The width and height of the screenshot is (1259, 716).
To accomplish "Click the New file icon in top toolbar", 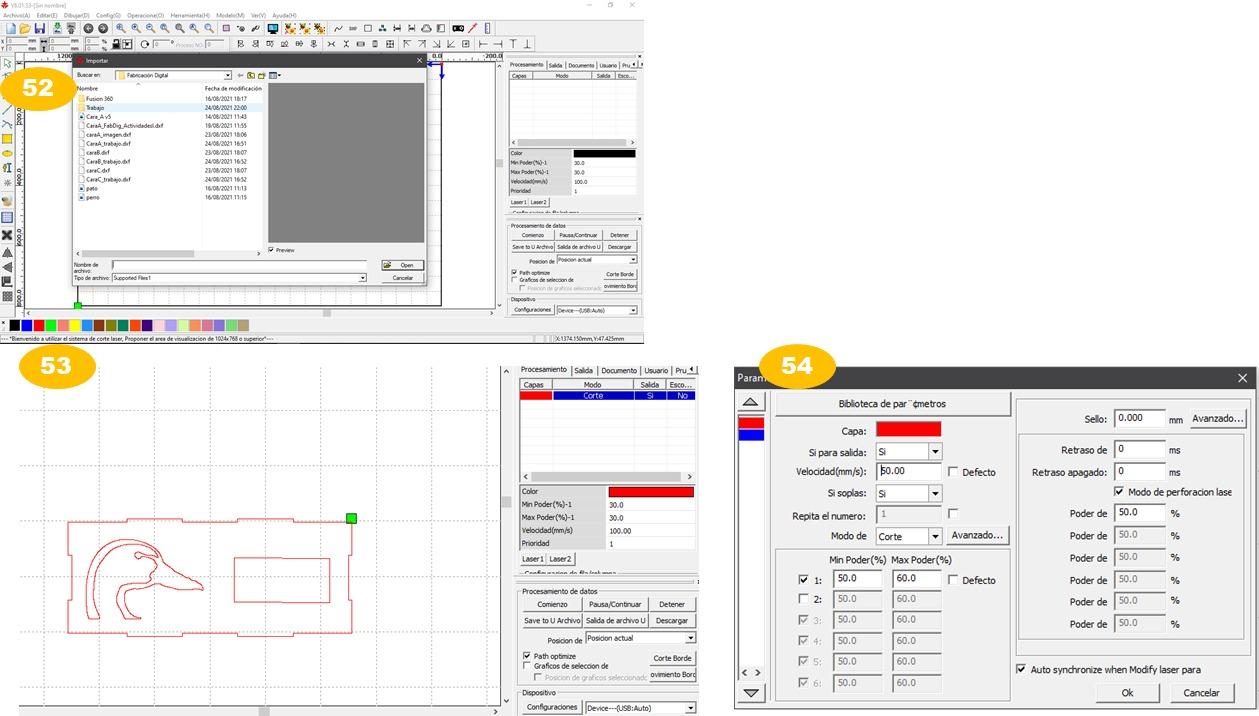I will pyautogui.click(x=10, y=29).
